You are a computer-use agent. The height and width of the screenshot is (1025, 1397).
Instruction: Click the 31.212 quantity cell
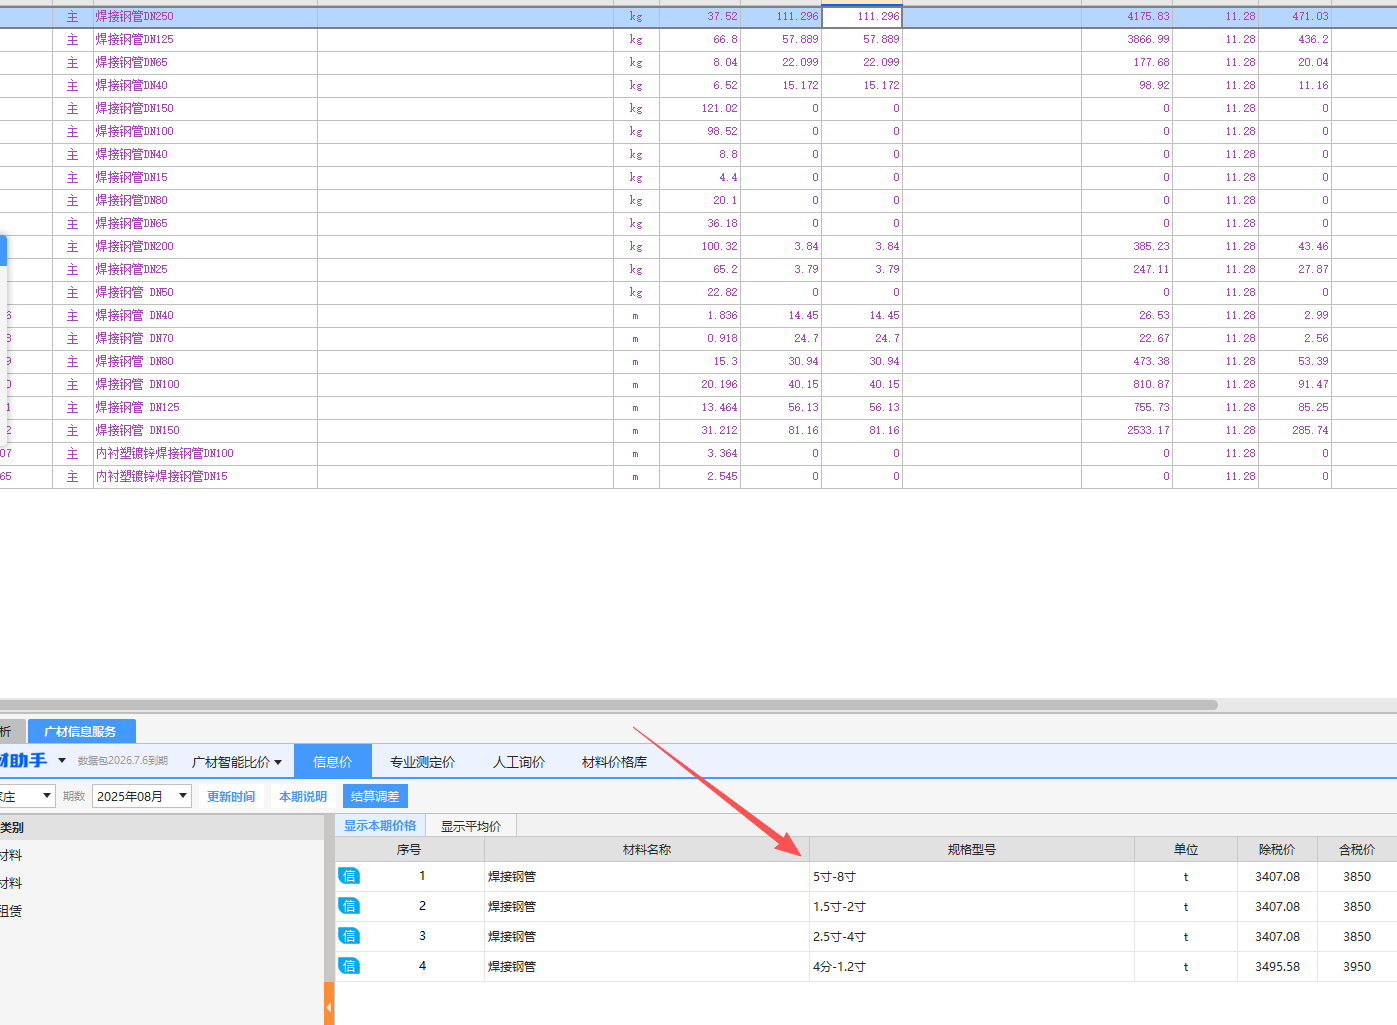point(700,431)
